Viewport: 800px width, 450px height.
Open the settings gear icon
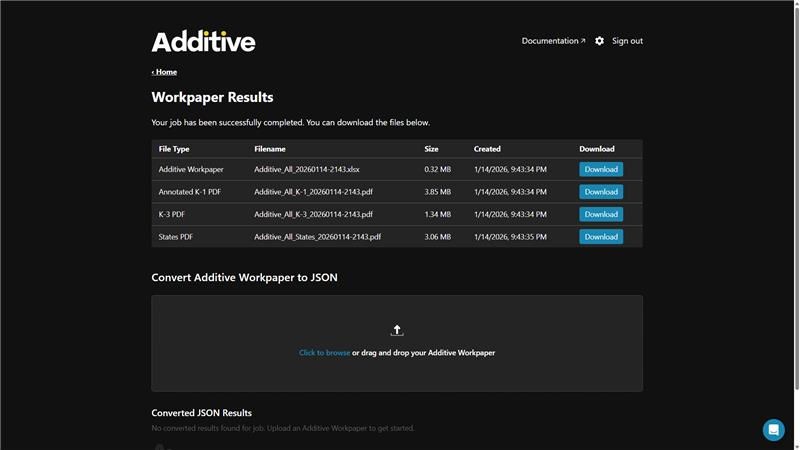(599, 41)
